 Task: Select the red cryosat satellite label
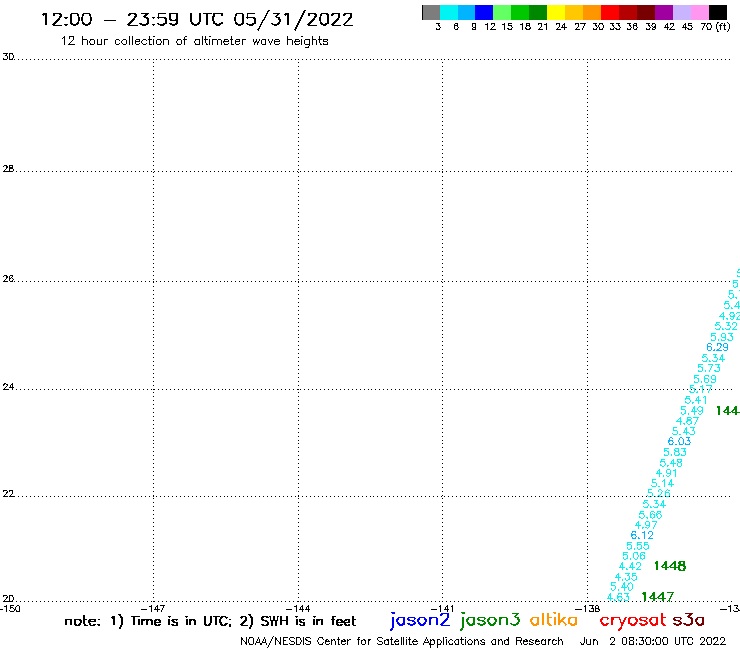(633, 621)
